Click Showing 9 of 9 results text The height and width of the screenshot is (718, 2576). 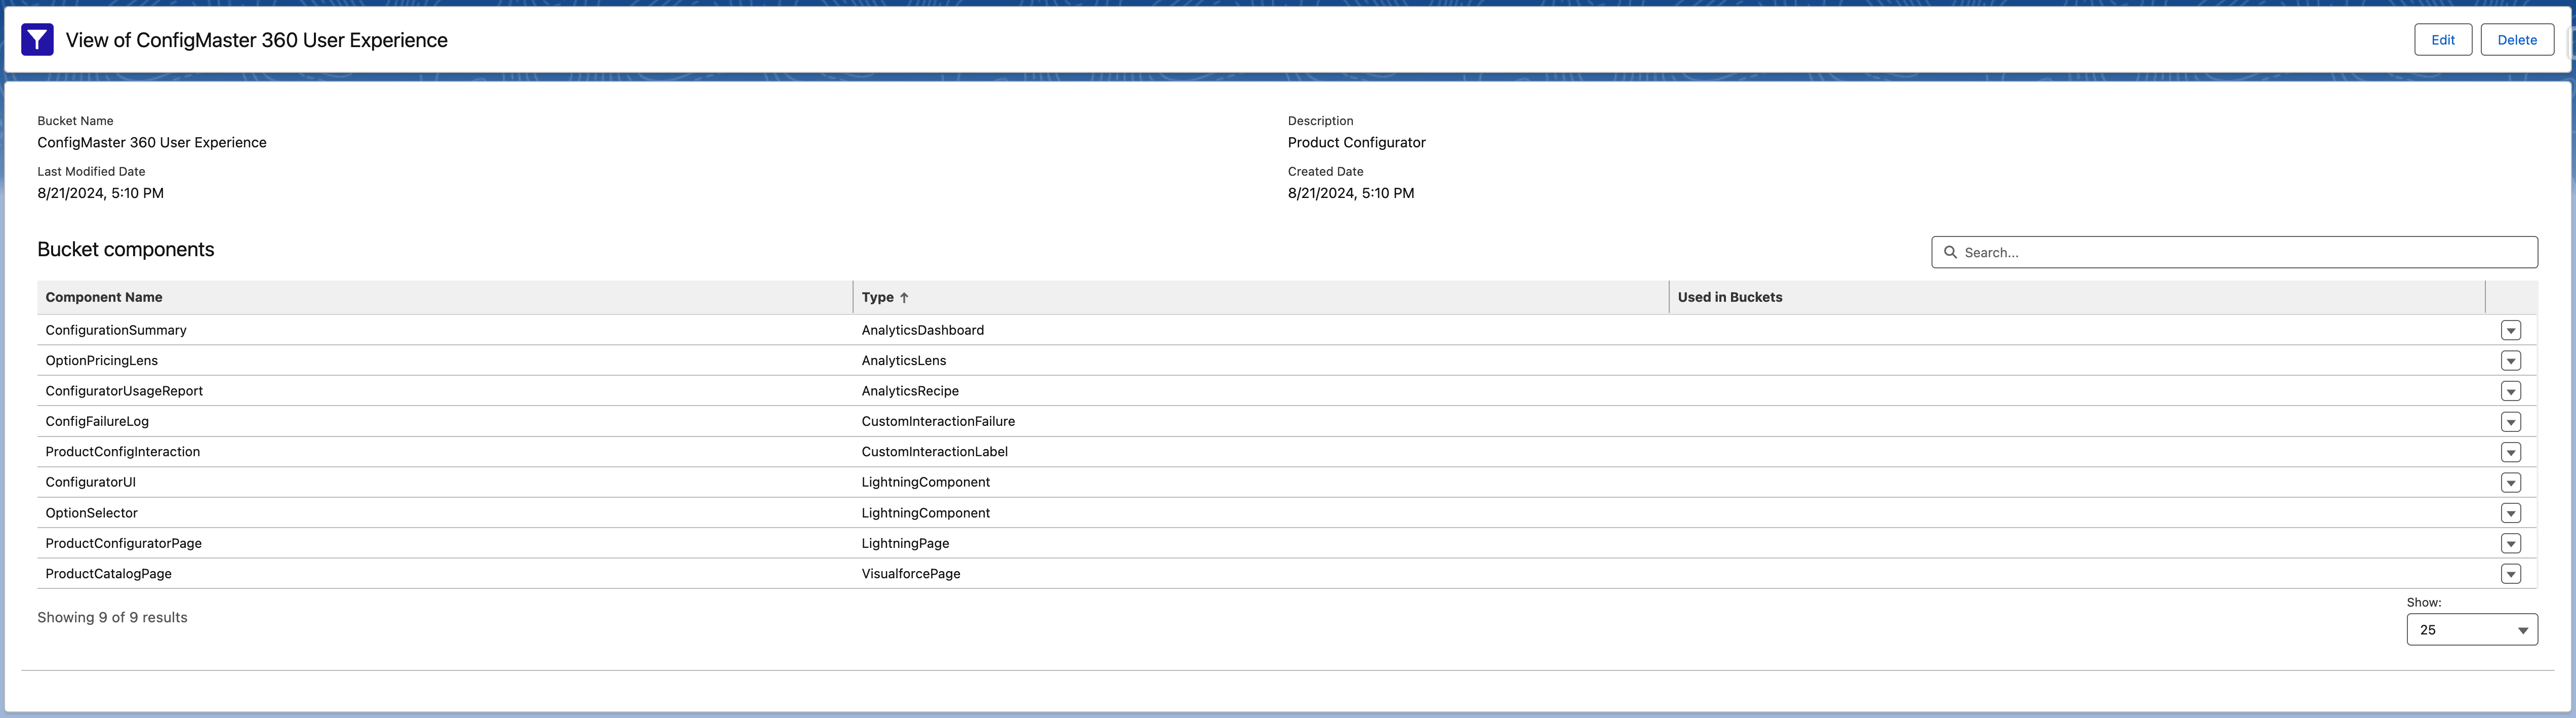(112, 618)
